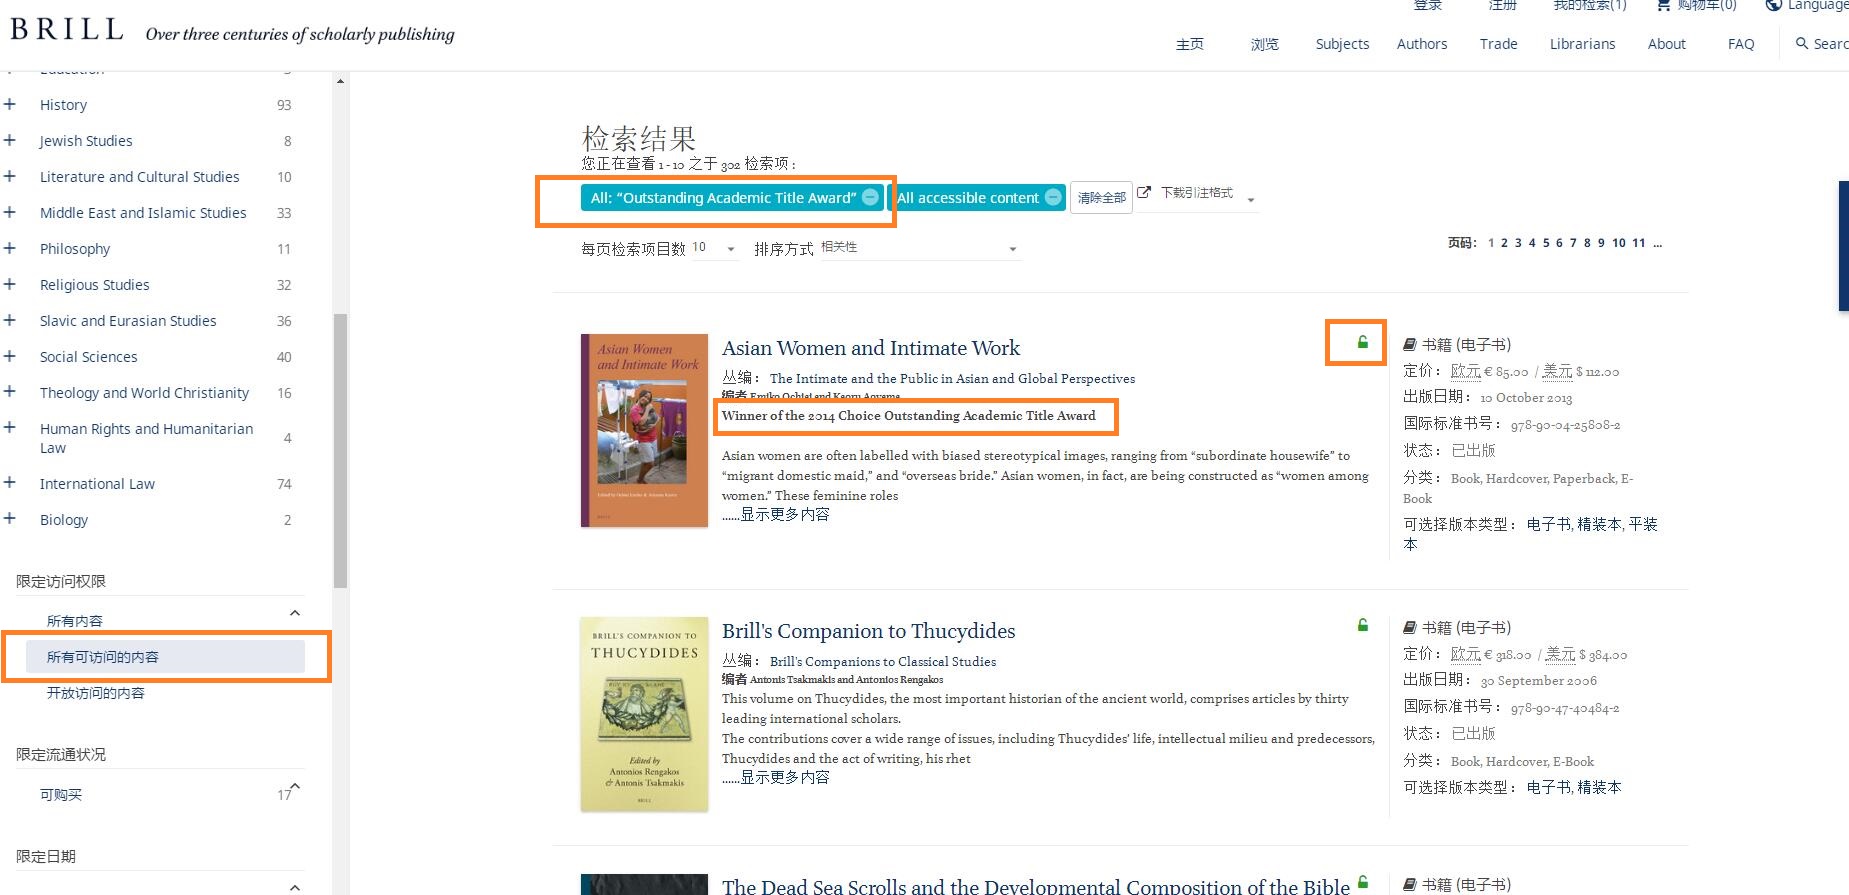Image resolution: width=1849 pixels, height=895 pixels.
Task: Open Asian Women and Intimate Work title
Action: click(871, 348)
